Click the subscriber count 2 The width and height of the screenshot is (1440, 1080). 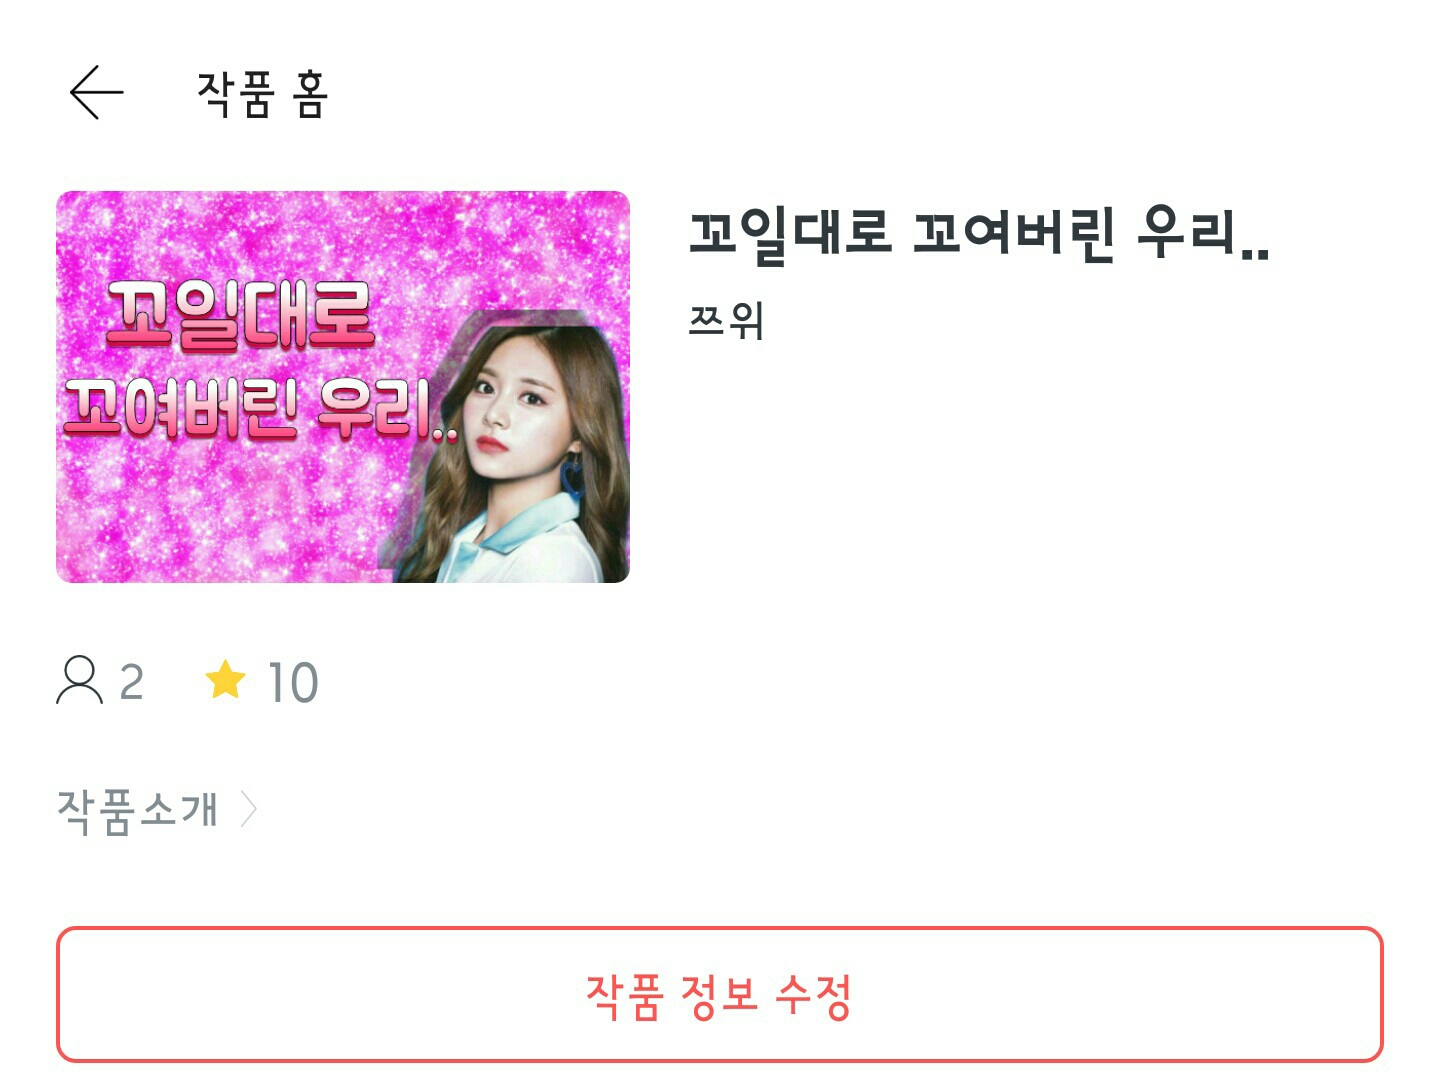[x=132, y=682]
